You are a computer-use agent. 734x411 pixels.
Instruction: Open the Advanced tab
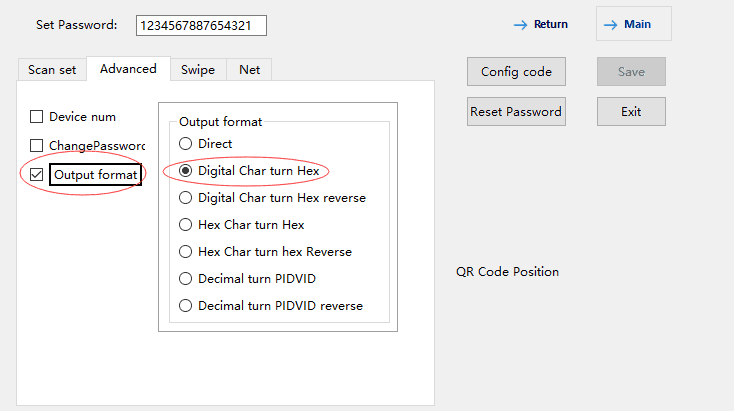pos(128,69)
